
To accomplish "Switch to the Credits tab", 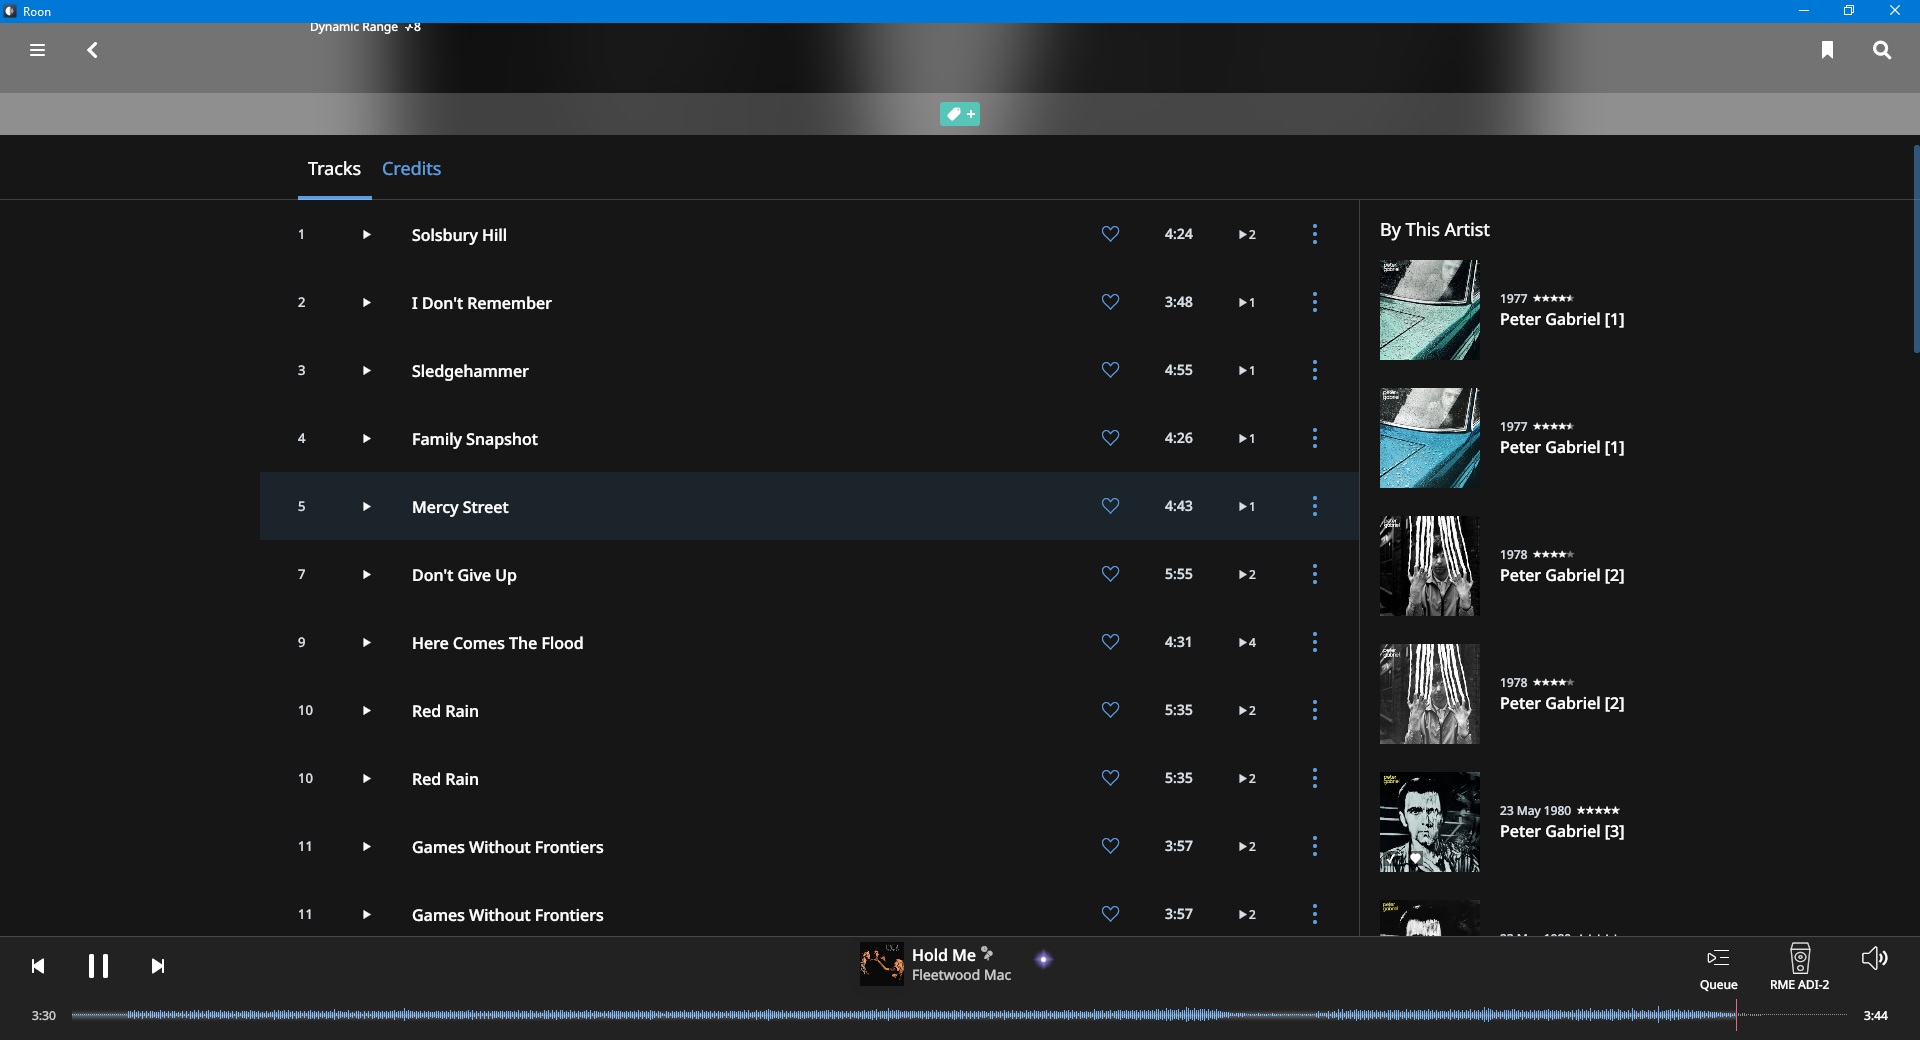I will click(412, 169).
